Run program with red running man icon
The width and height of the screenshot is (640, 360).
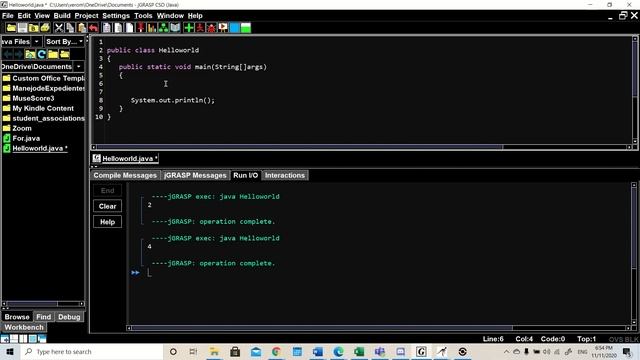pyautogui.click(x=200, y=28)
